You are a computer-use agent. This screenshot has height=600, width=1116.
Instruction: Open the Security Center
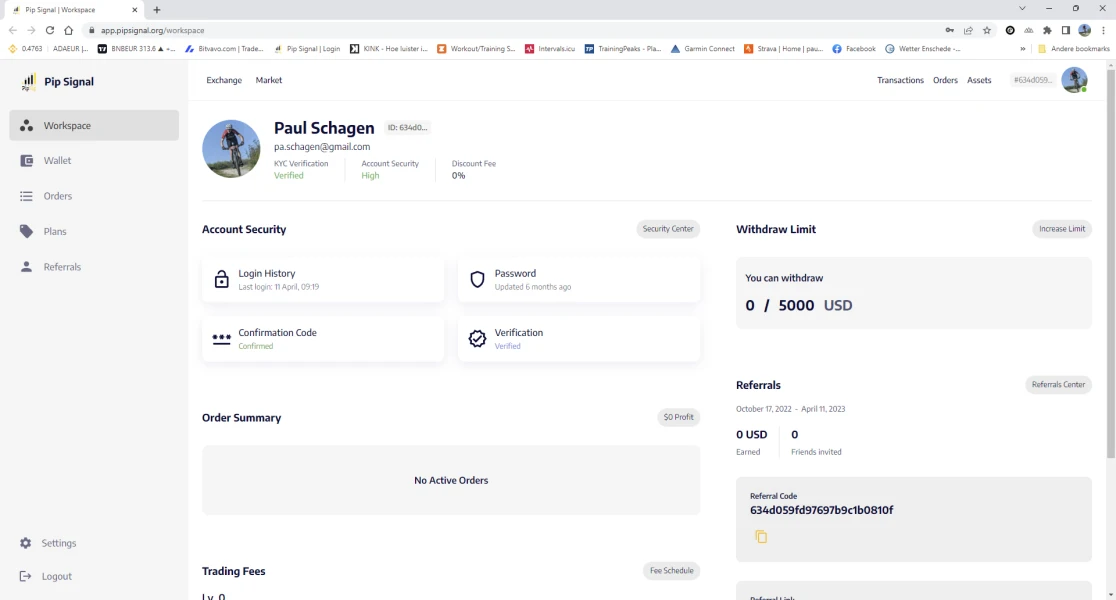coord(668,229)
